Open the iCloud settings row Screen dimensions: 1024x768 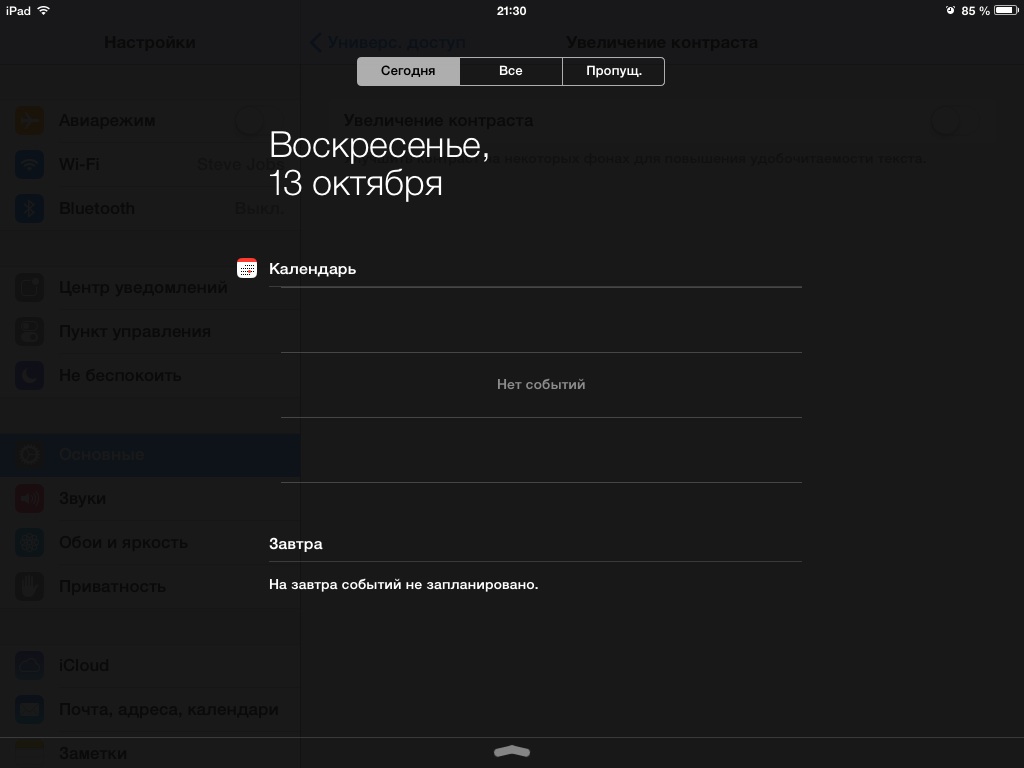[x=150, y=665]
